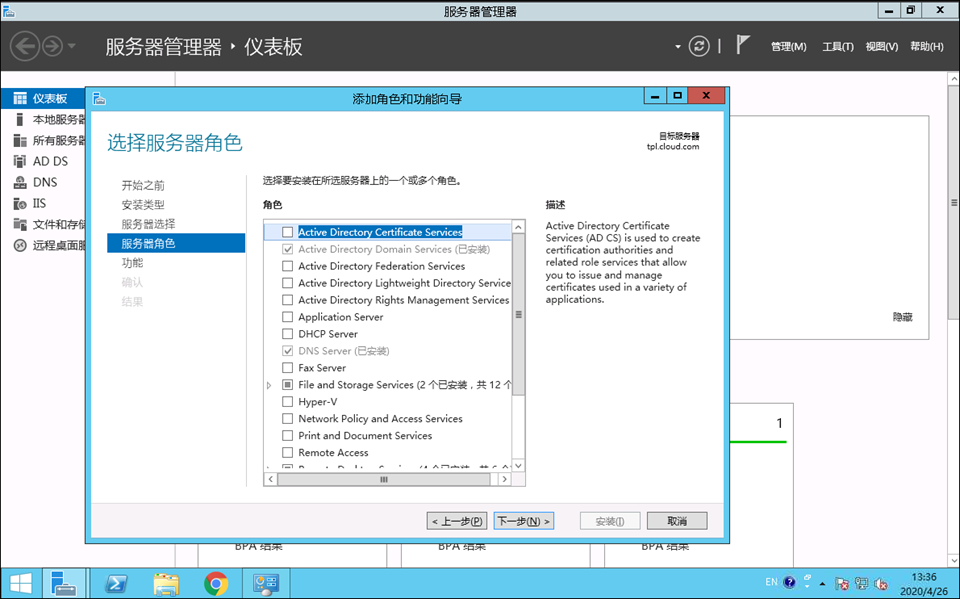960x599 pixels.
Task: Click the refresh icon in header
Action: tap(699, 46)
